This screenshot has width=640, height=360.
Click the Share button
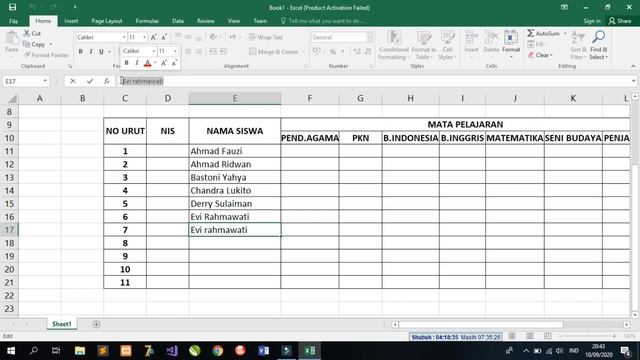620,21
